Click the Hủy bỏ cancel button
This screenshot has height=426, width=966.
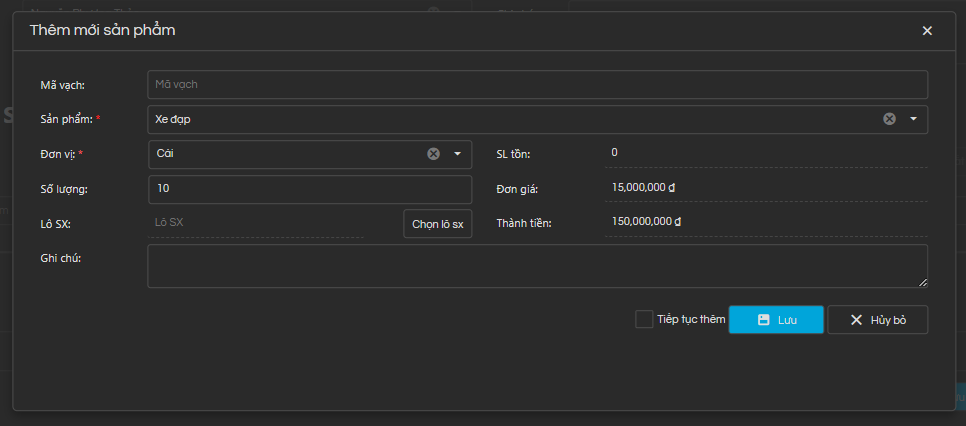(x=877, y=320)
